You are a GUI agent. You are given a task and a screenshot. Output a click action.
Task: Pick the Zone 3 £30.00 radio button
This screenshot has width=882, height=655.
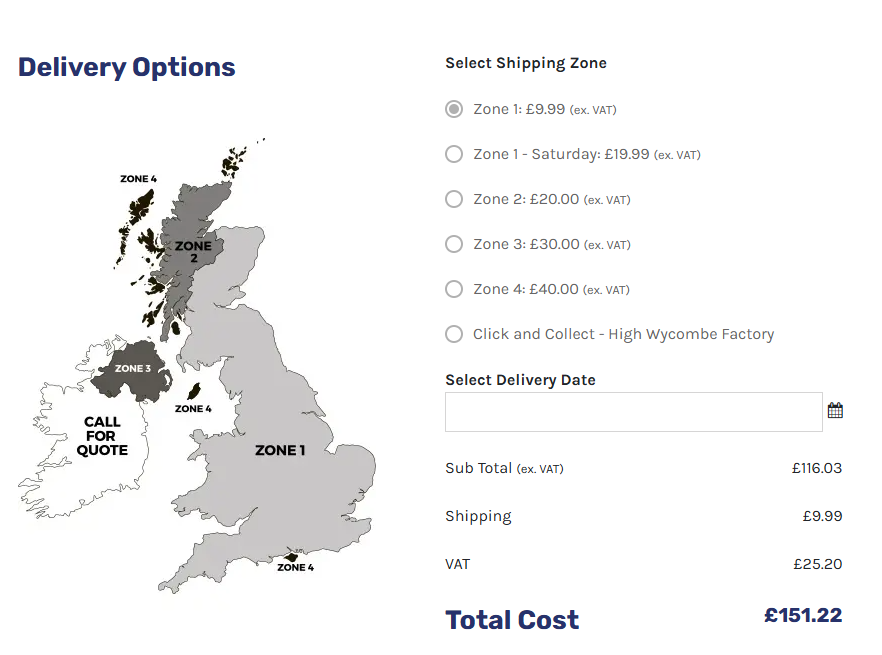tap(454, 244)
